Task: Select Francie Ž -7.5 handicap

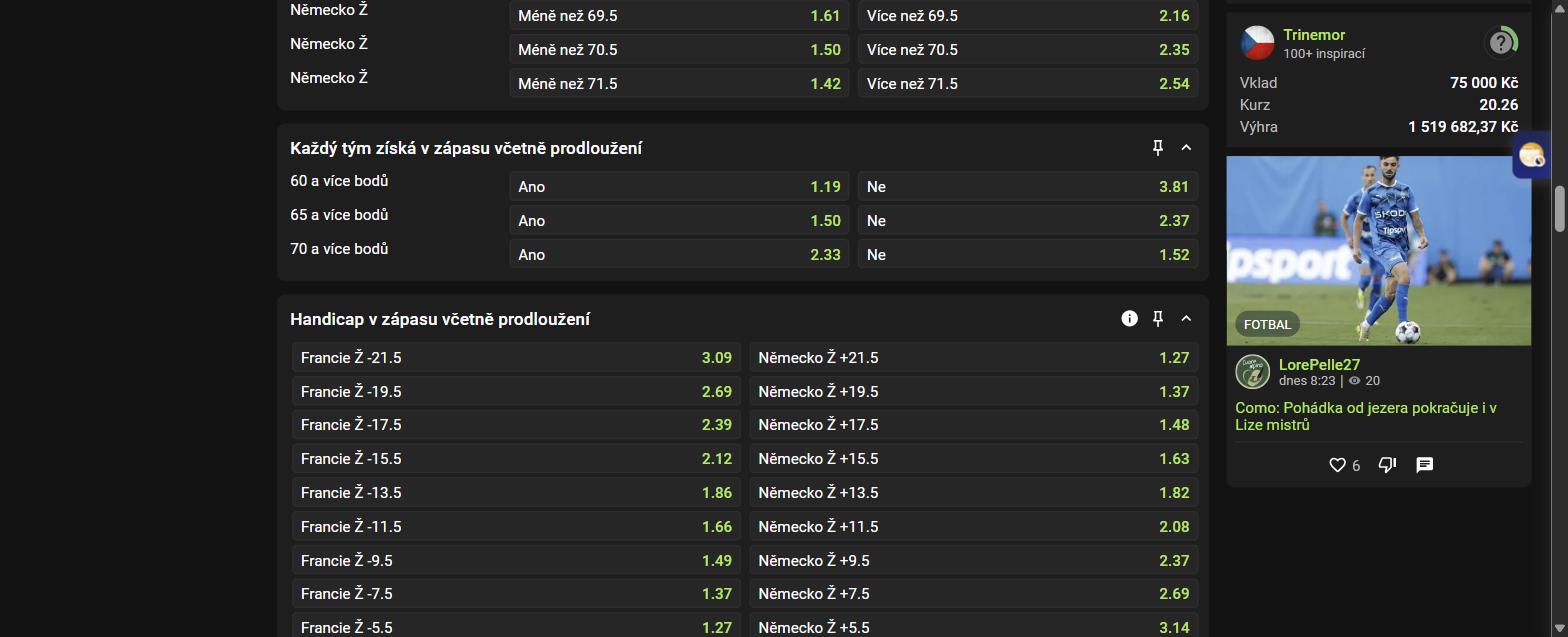Action: (516, 594)
